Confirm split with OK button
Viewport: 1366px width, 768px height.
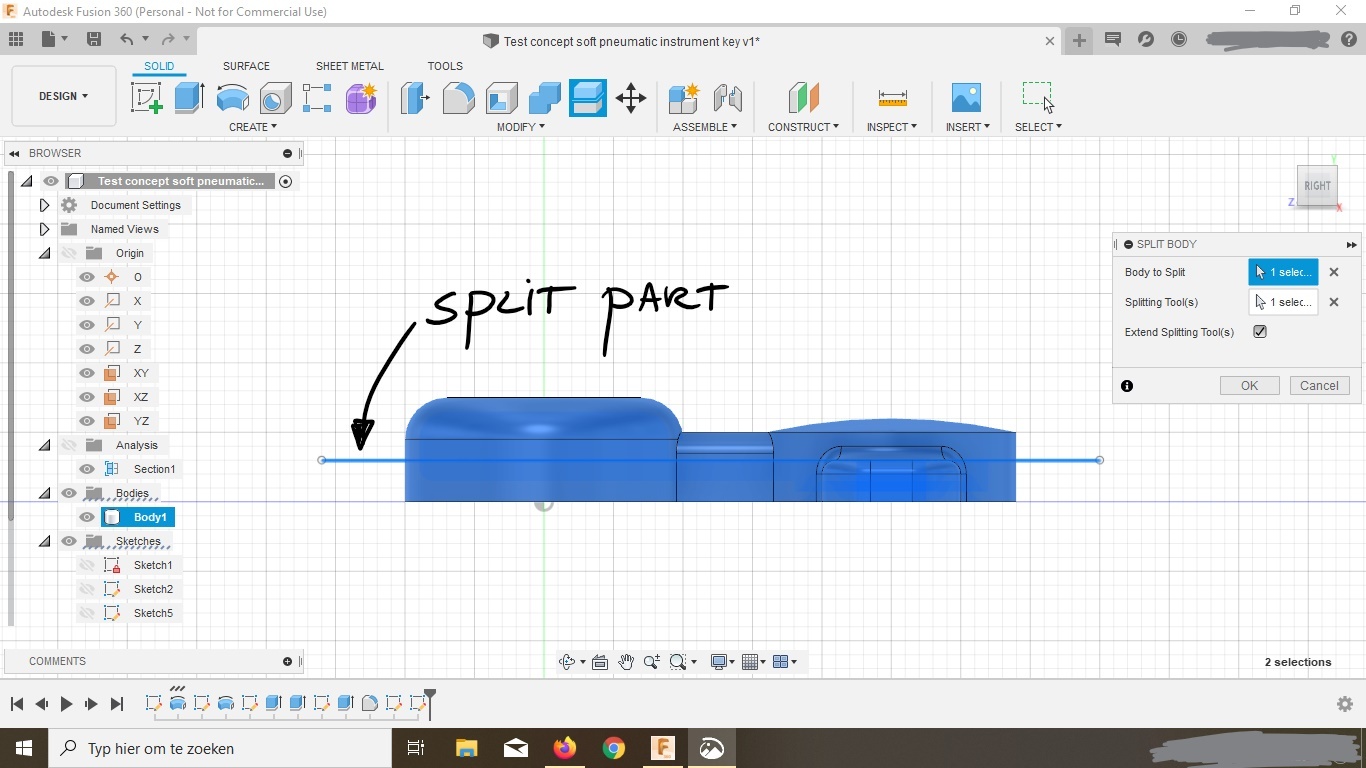pos(1249,386)
